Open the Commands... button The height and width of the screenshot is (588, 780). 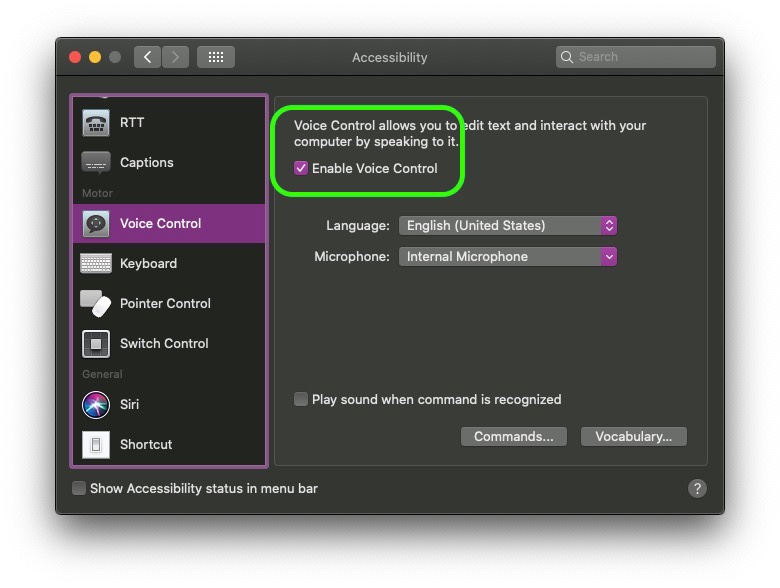513,437
